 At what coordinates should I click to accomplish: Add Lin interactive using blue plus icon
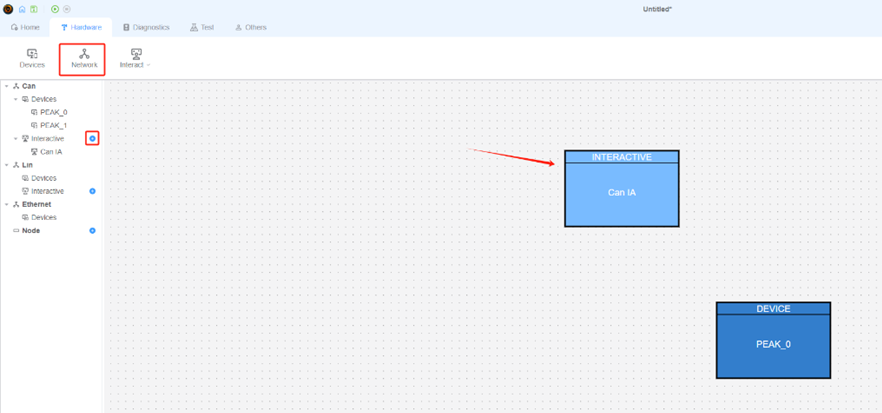(x=92, y=191)
